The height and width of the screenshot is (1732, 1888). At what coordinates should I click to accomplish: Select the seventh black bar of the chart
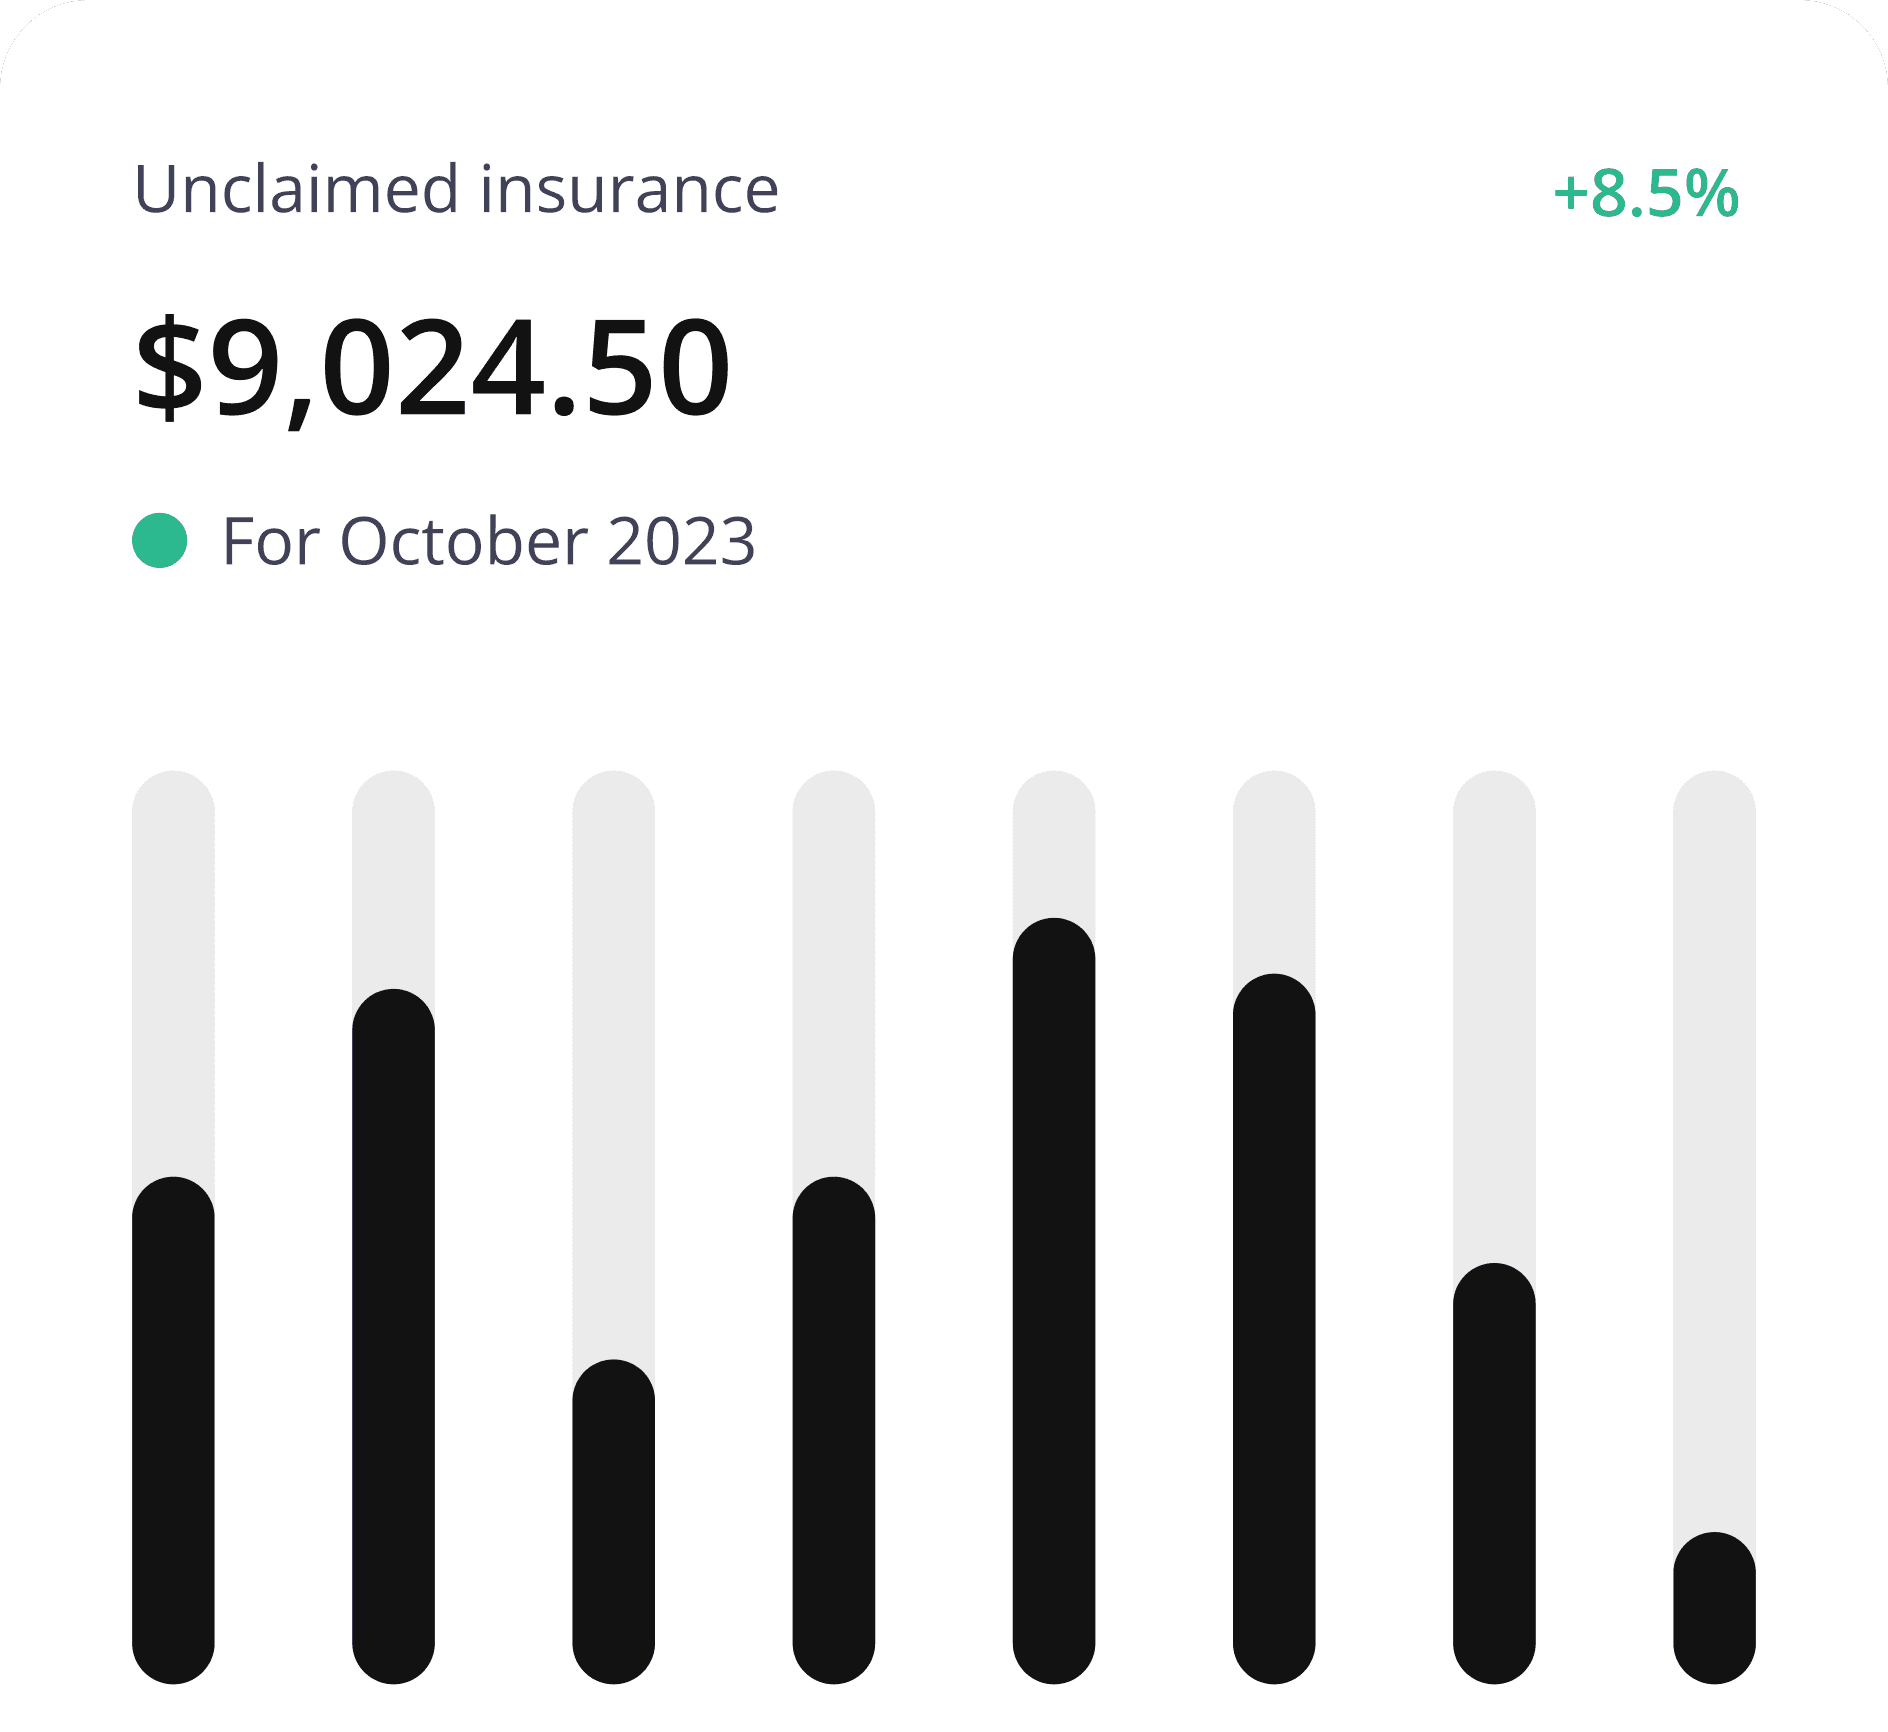tap(1494, 1474)
